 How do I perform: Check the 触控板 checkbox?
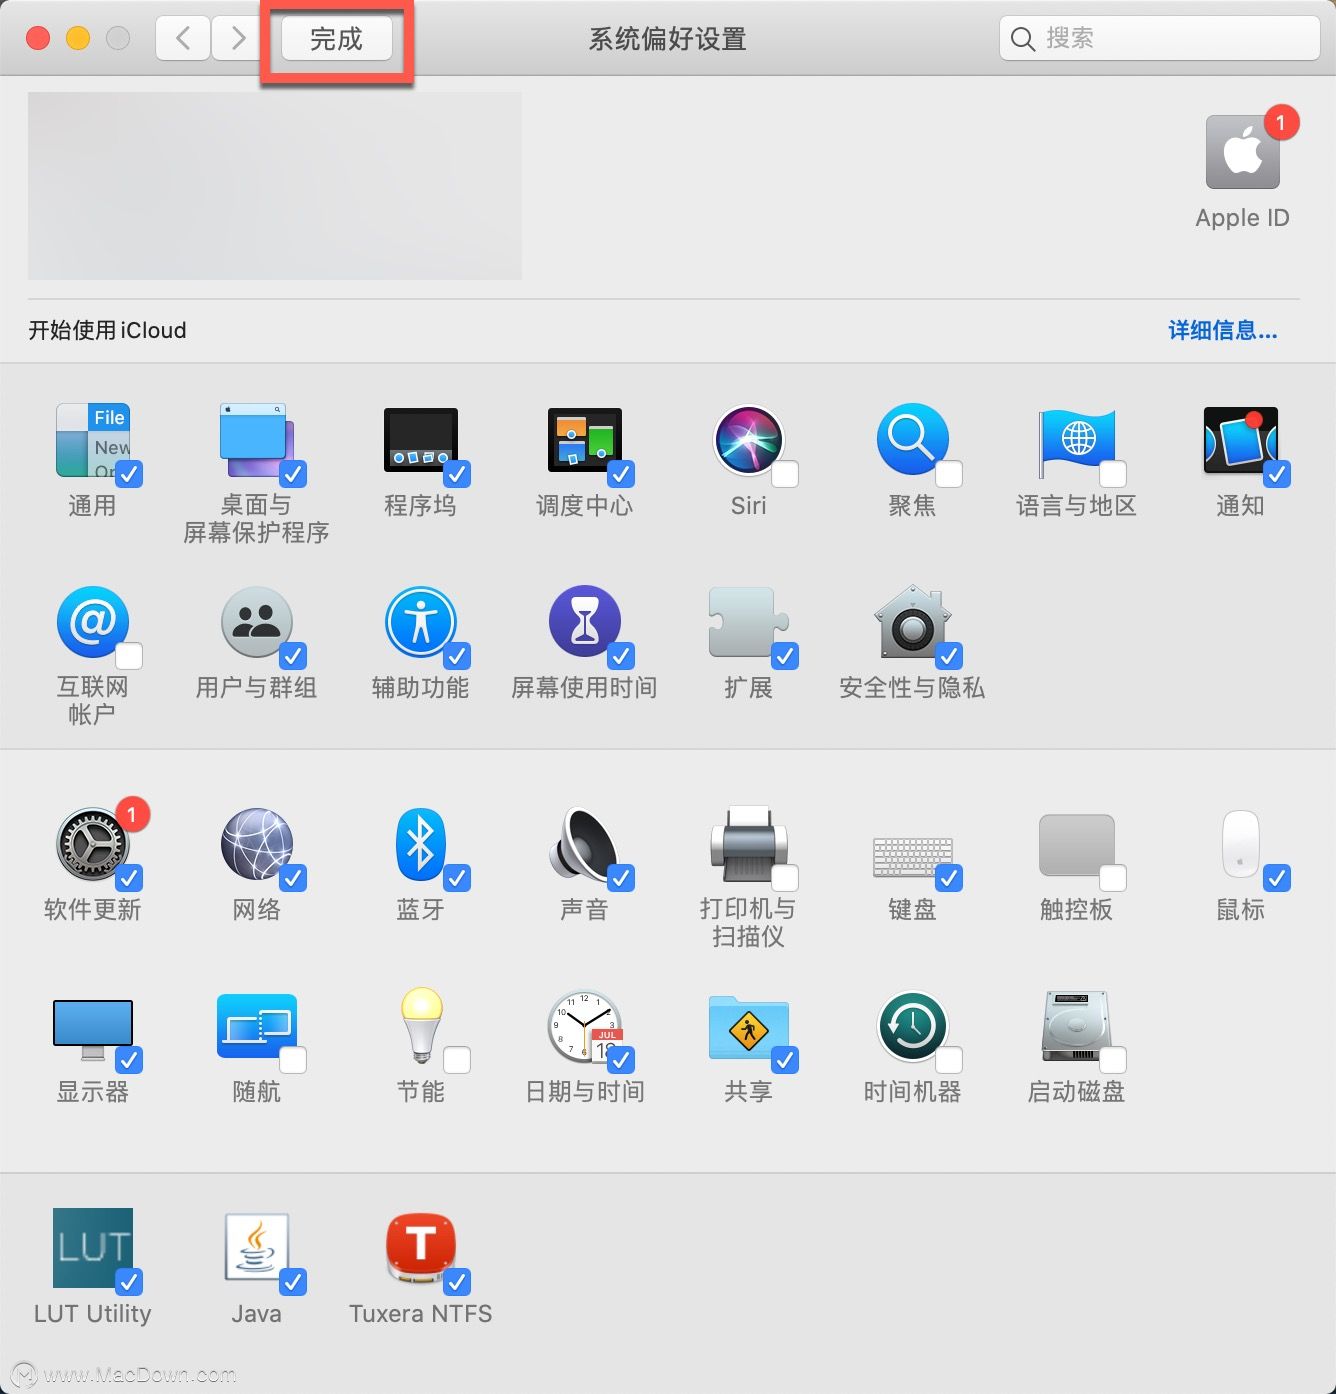coord(1114,878)
